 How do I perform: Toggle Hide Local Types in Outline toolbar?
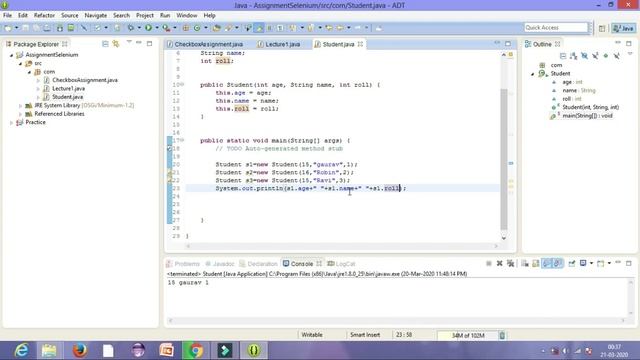pyautogui.click(x=616, y=56)
